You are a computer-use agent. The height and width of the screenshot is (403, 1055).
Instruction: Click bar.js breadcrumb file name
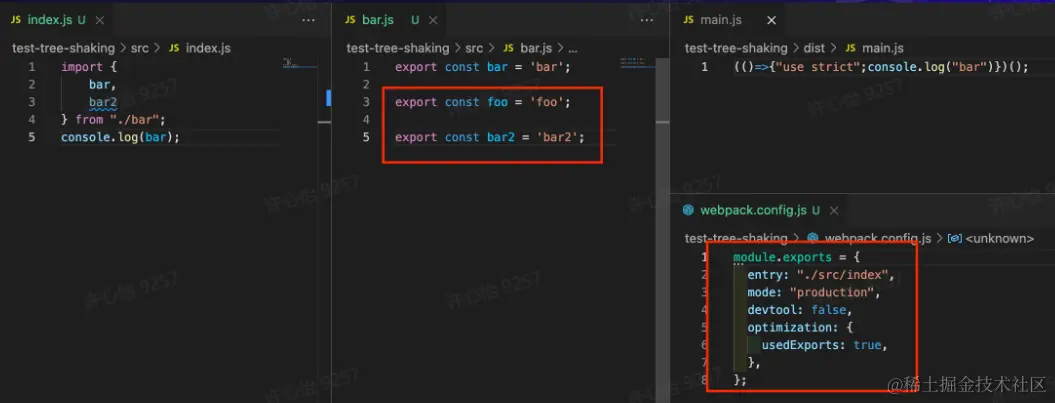[x=536, y=48]
